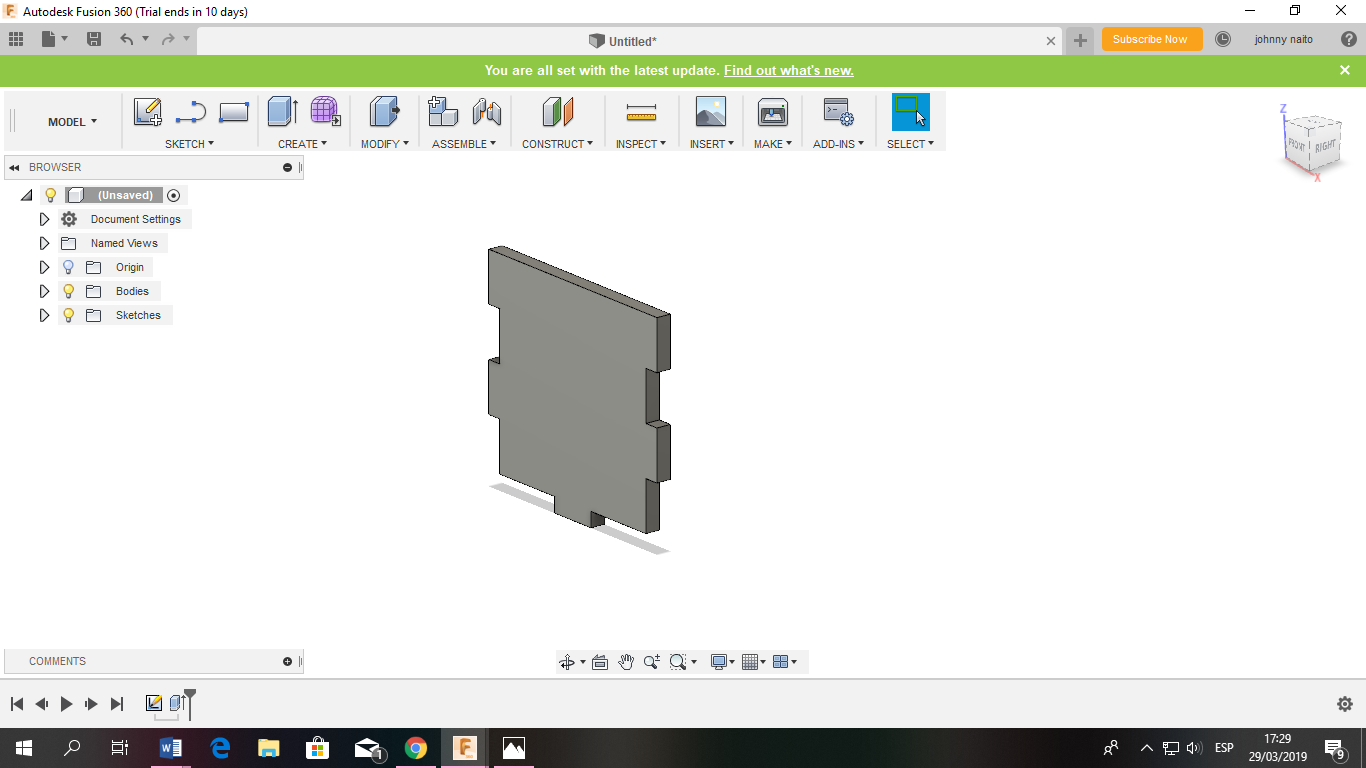1366x768 pixels.
Task: Close the Untitled document tab
Action: 1051,41
